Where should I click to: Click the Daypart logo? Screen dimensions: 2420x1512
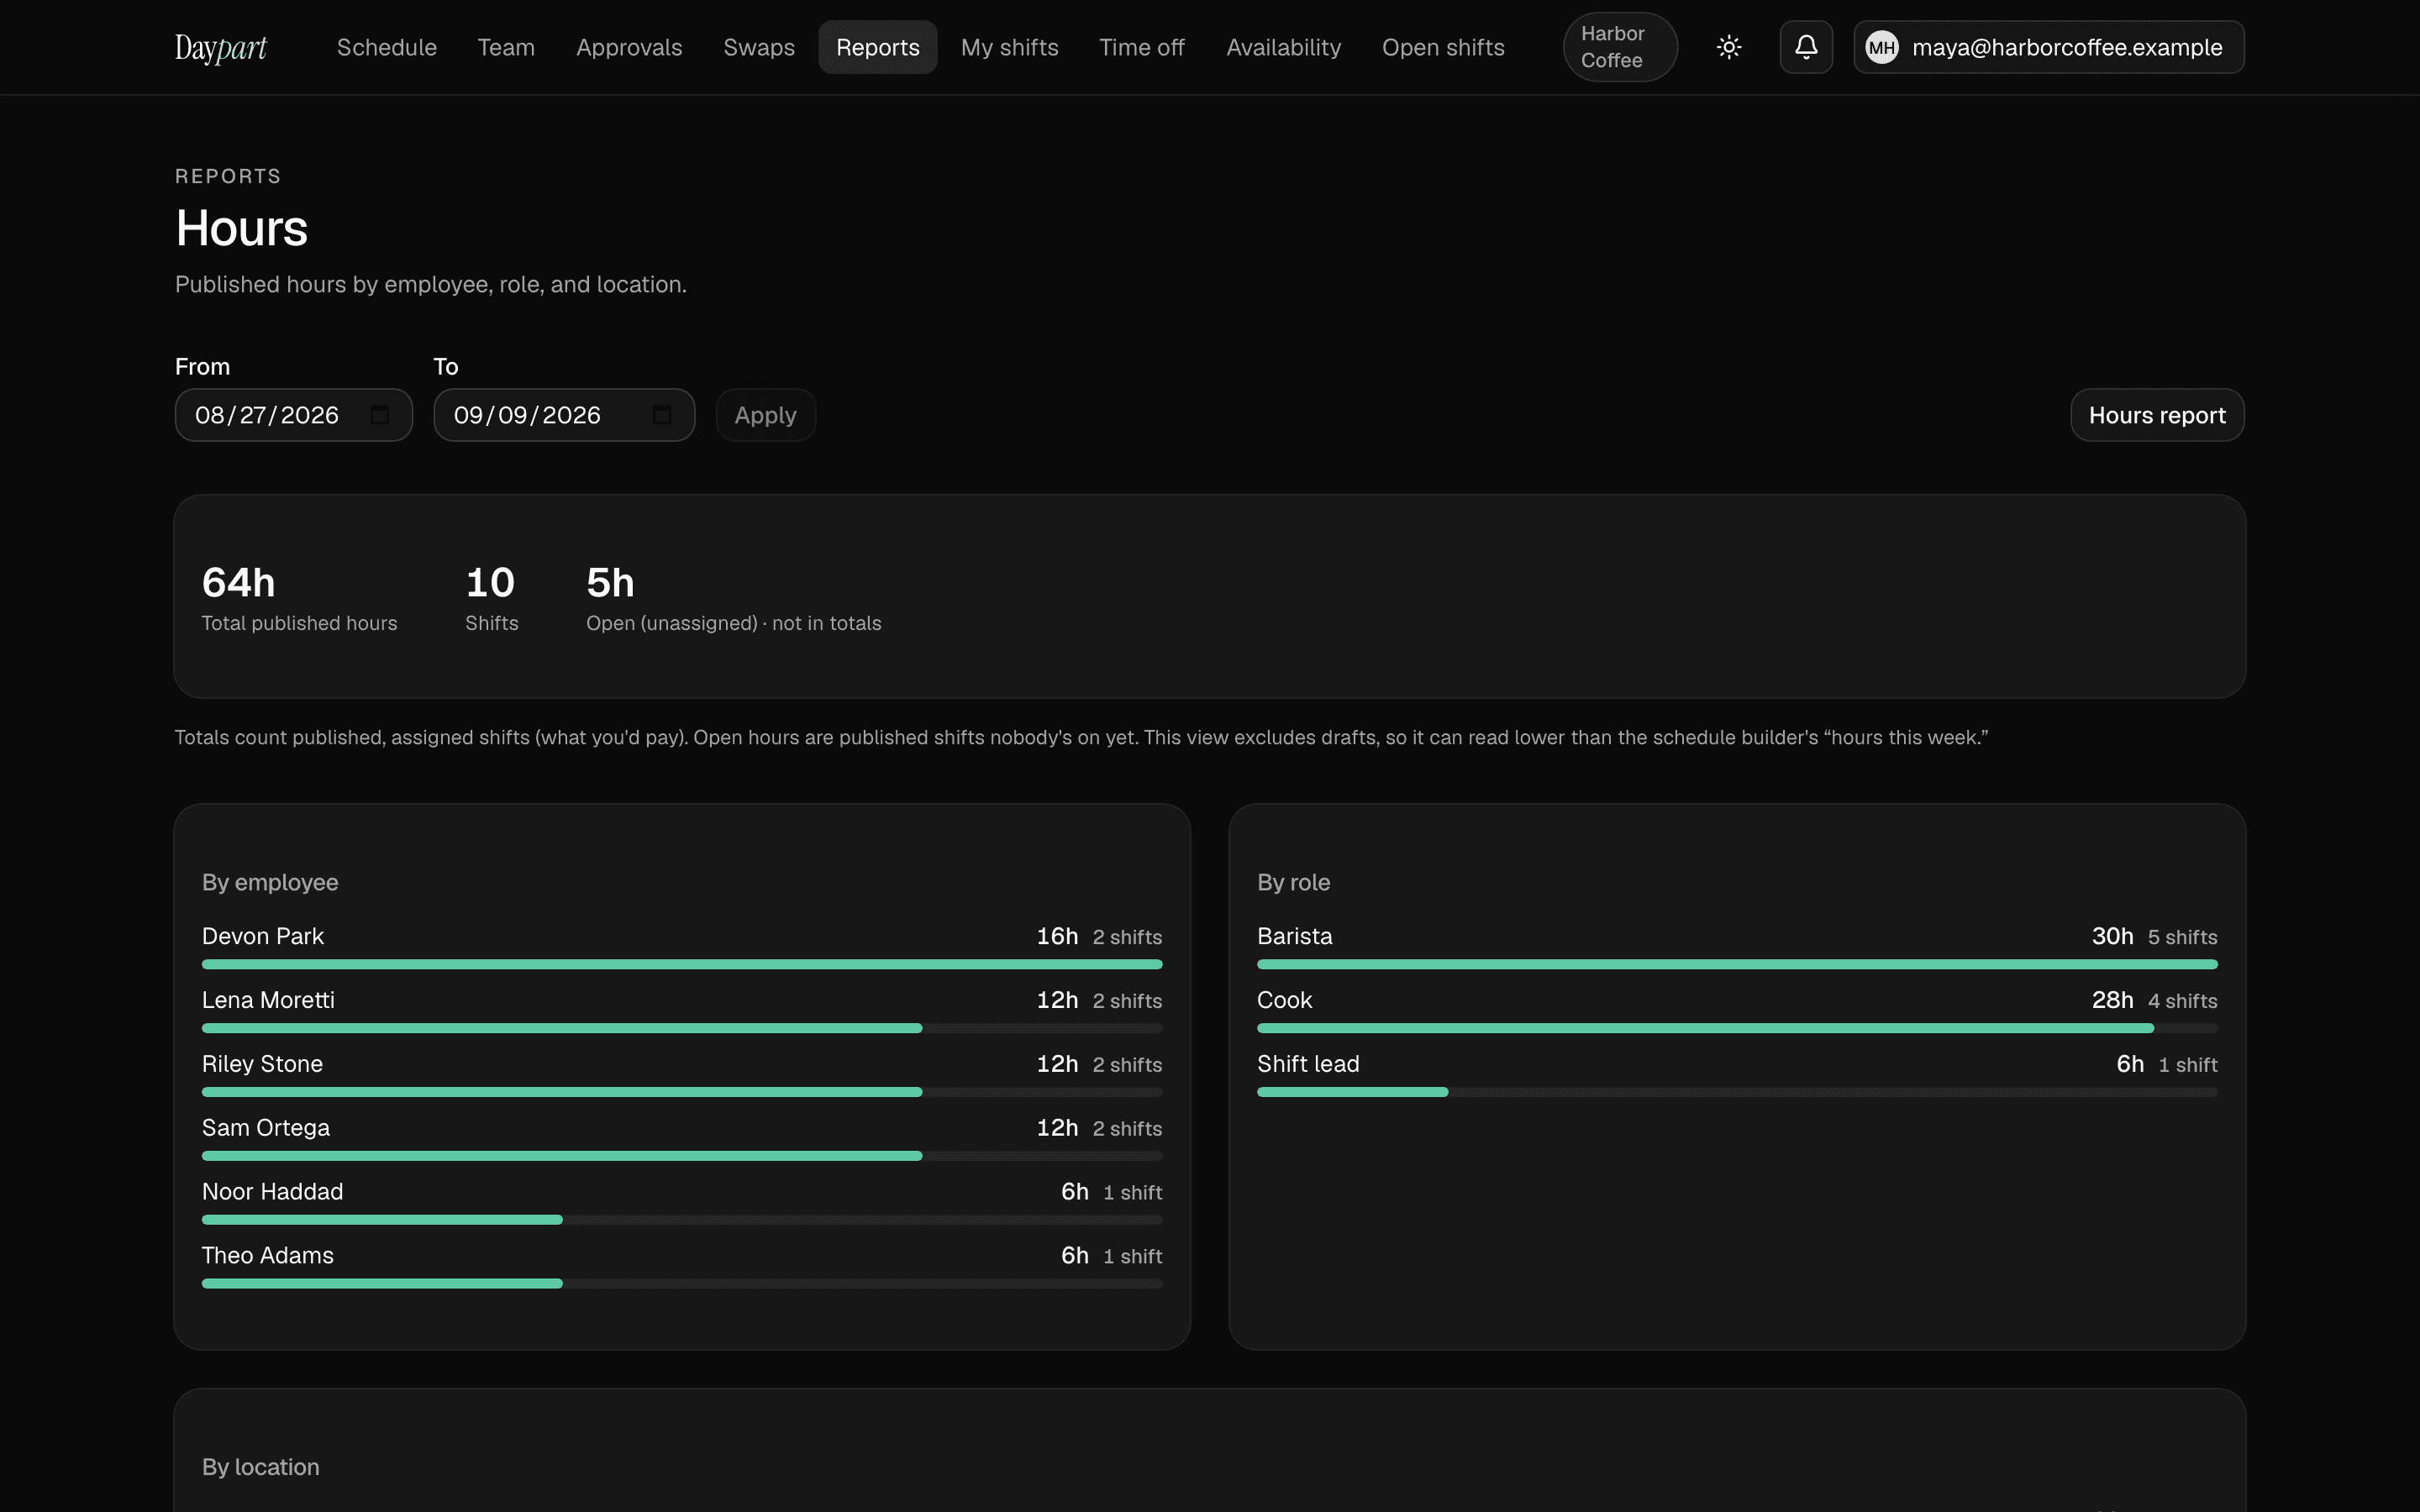click(221, 47)
